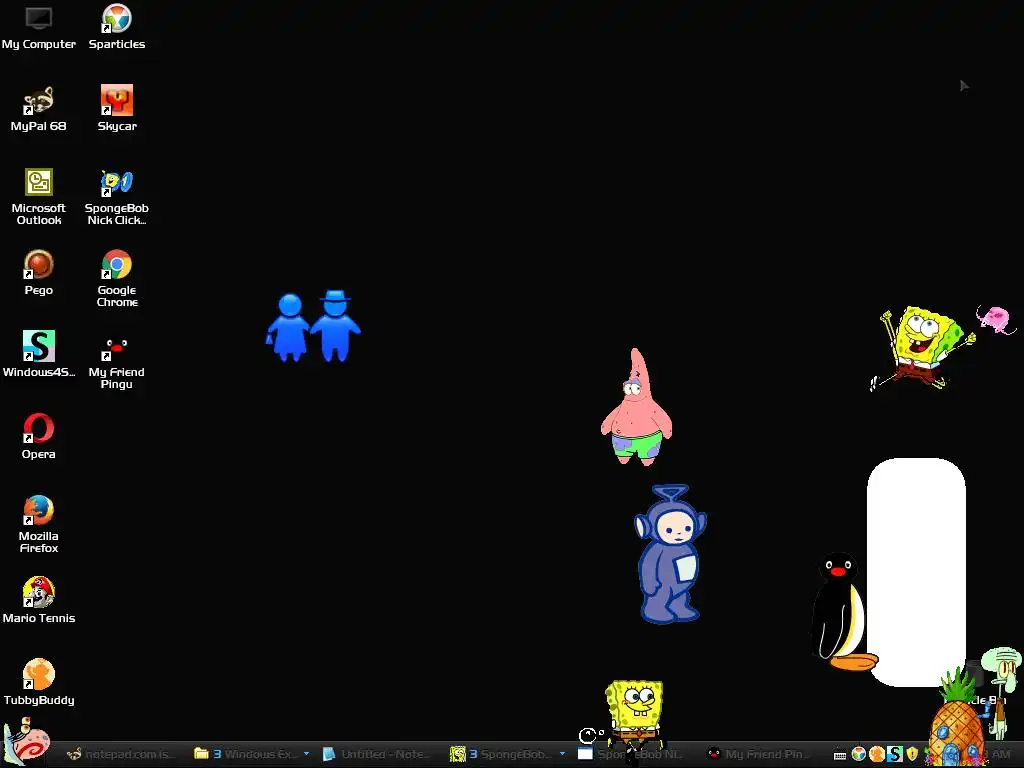
Task: Click the jumping SpongeBob near jellyfish
Action: 922,347
